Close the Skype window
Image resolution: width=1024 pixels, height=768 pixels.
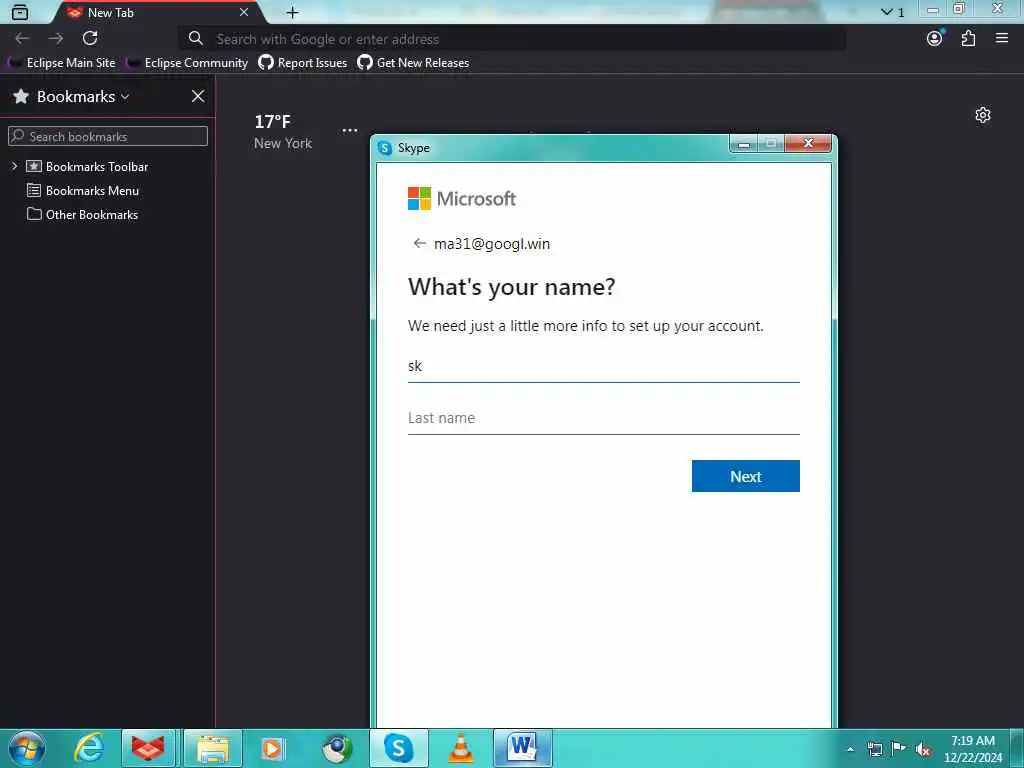(x=808, y=144)
